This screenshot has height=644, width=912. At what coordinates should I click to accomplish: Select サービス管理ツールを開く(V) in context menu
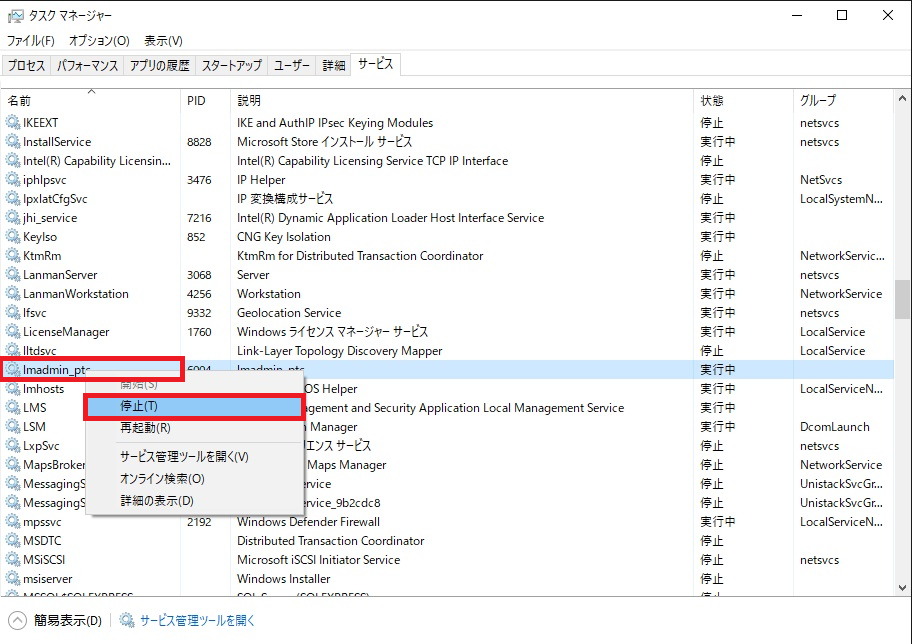pos(194,457)
